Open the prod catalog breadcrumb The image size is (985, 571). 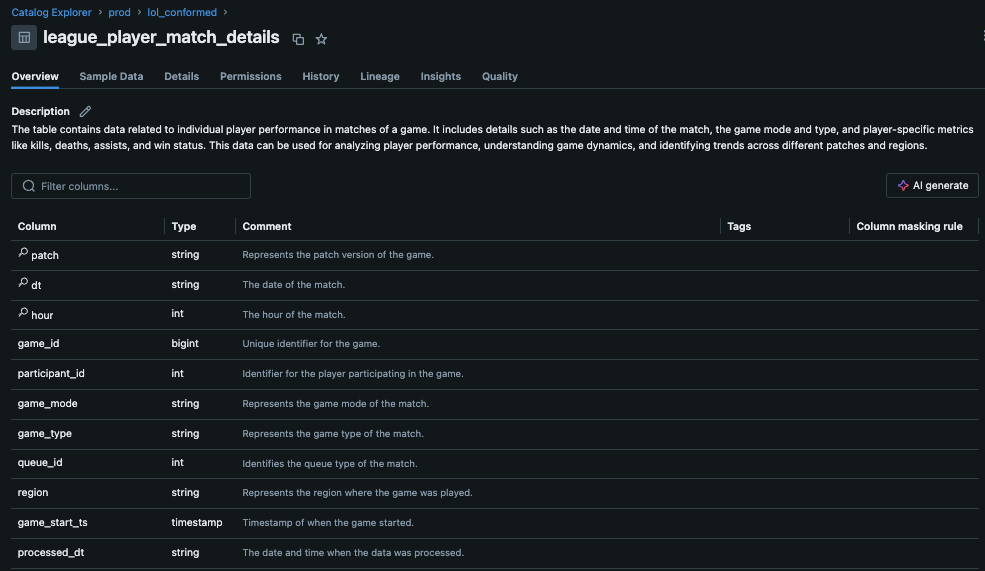(119, 12)
